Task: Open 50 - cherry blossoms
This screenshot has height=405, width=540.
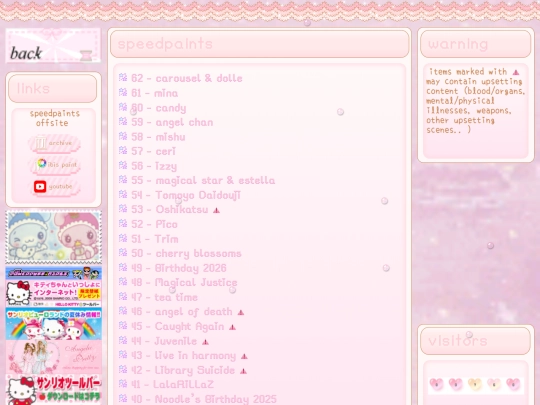Action: pos(186,253)
